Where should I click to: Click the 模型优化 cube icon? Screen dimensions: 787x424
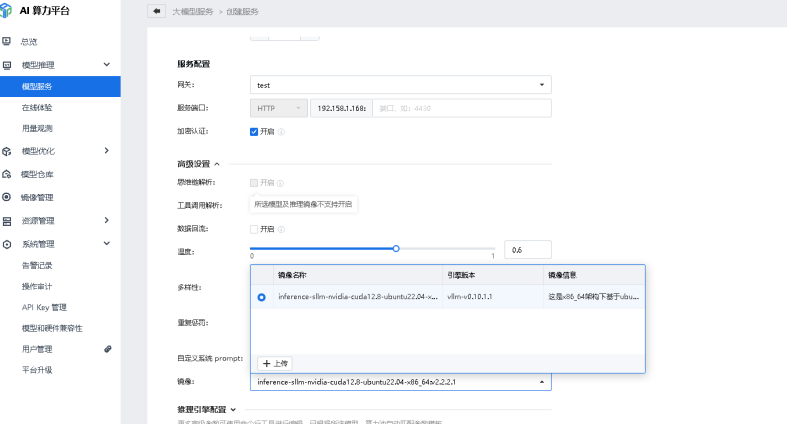coord(7,151)
